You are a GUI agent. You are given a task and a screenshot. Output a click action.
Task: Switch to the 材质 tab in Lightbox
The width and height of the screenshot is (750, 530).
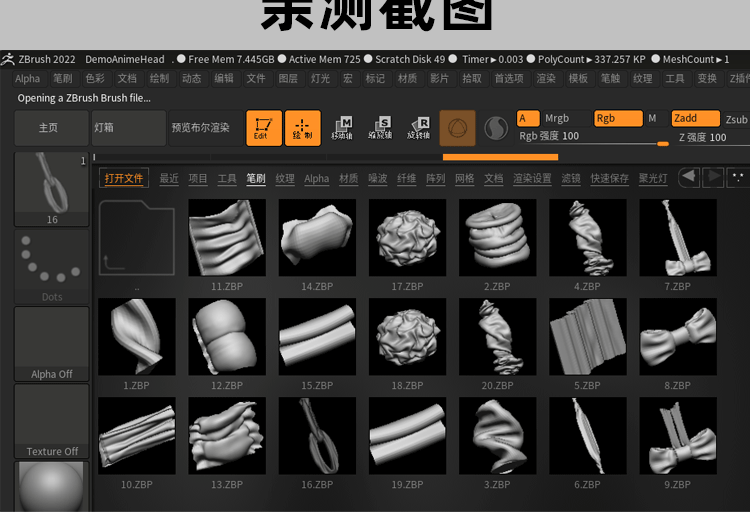pyautogui.click(x=348, y=179)
